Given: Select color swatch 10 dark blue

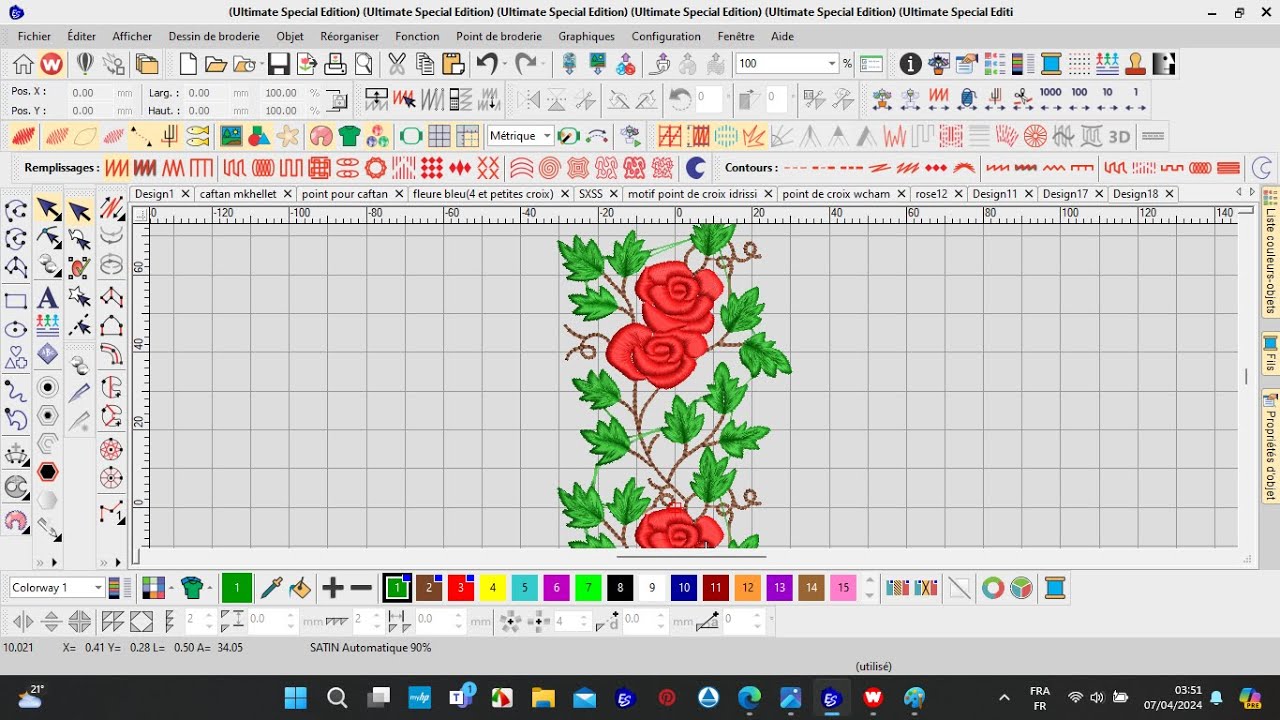Looking at the screenshot, I should (684, 588).
